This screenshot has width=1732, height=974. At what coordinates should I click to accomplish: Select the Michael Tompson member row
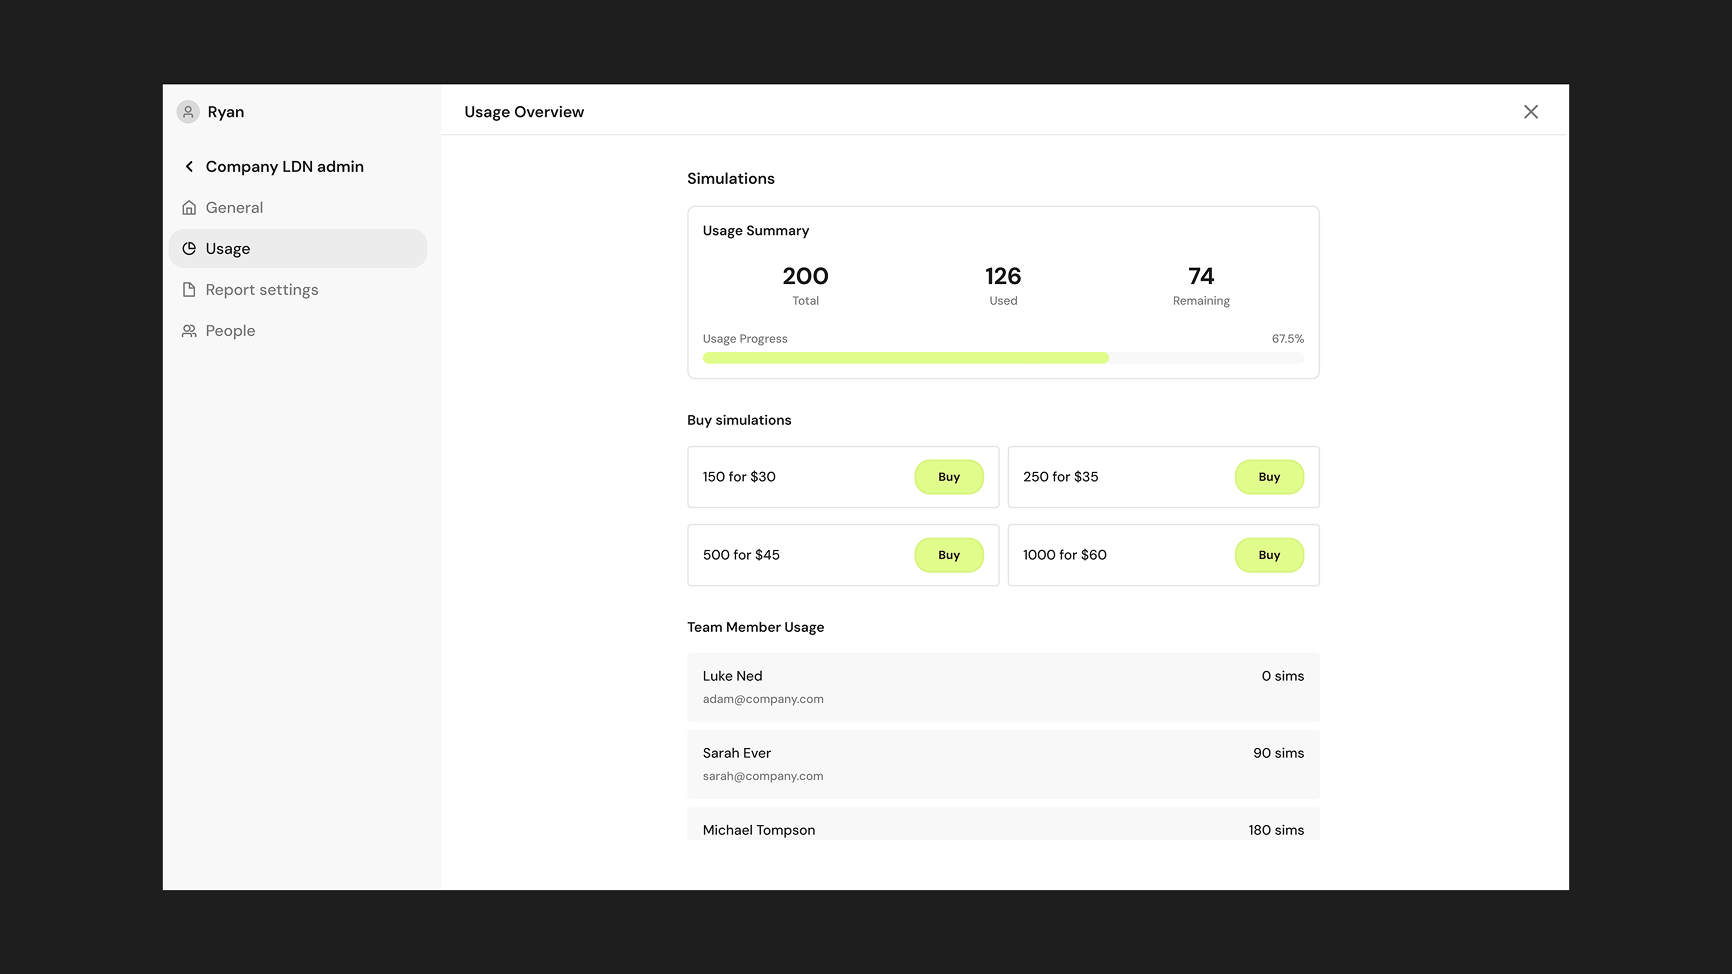pyautogui.click(x=1003, y=824)
